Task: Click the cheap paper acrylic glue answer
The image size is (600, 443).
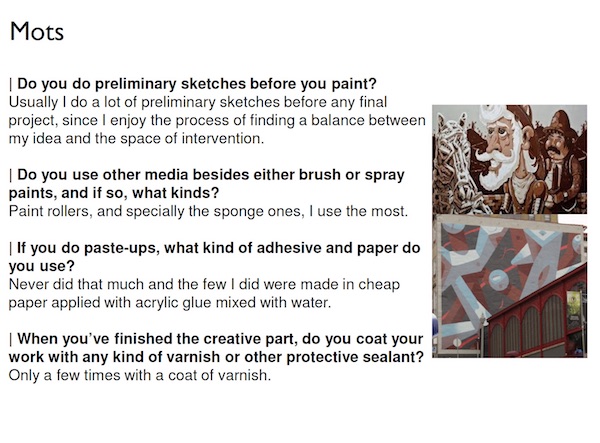Action: pos(204,293)
